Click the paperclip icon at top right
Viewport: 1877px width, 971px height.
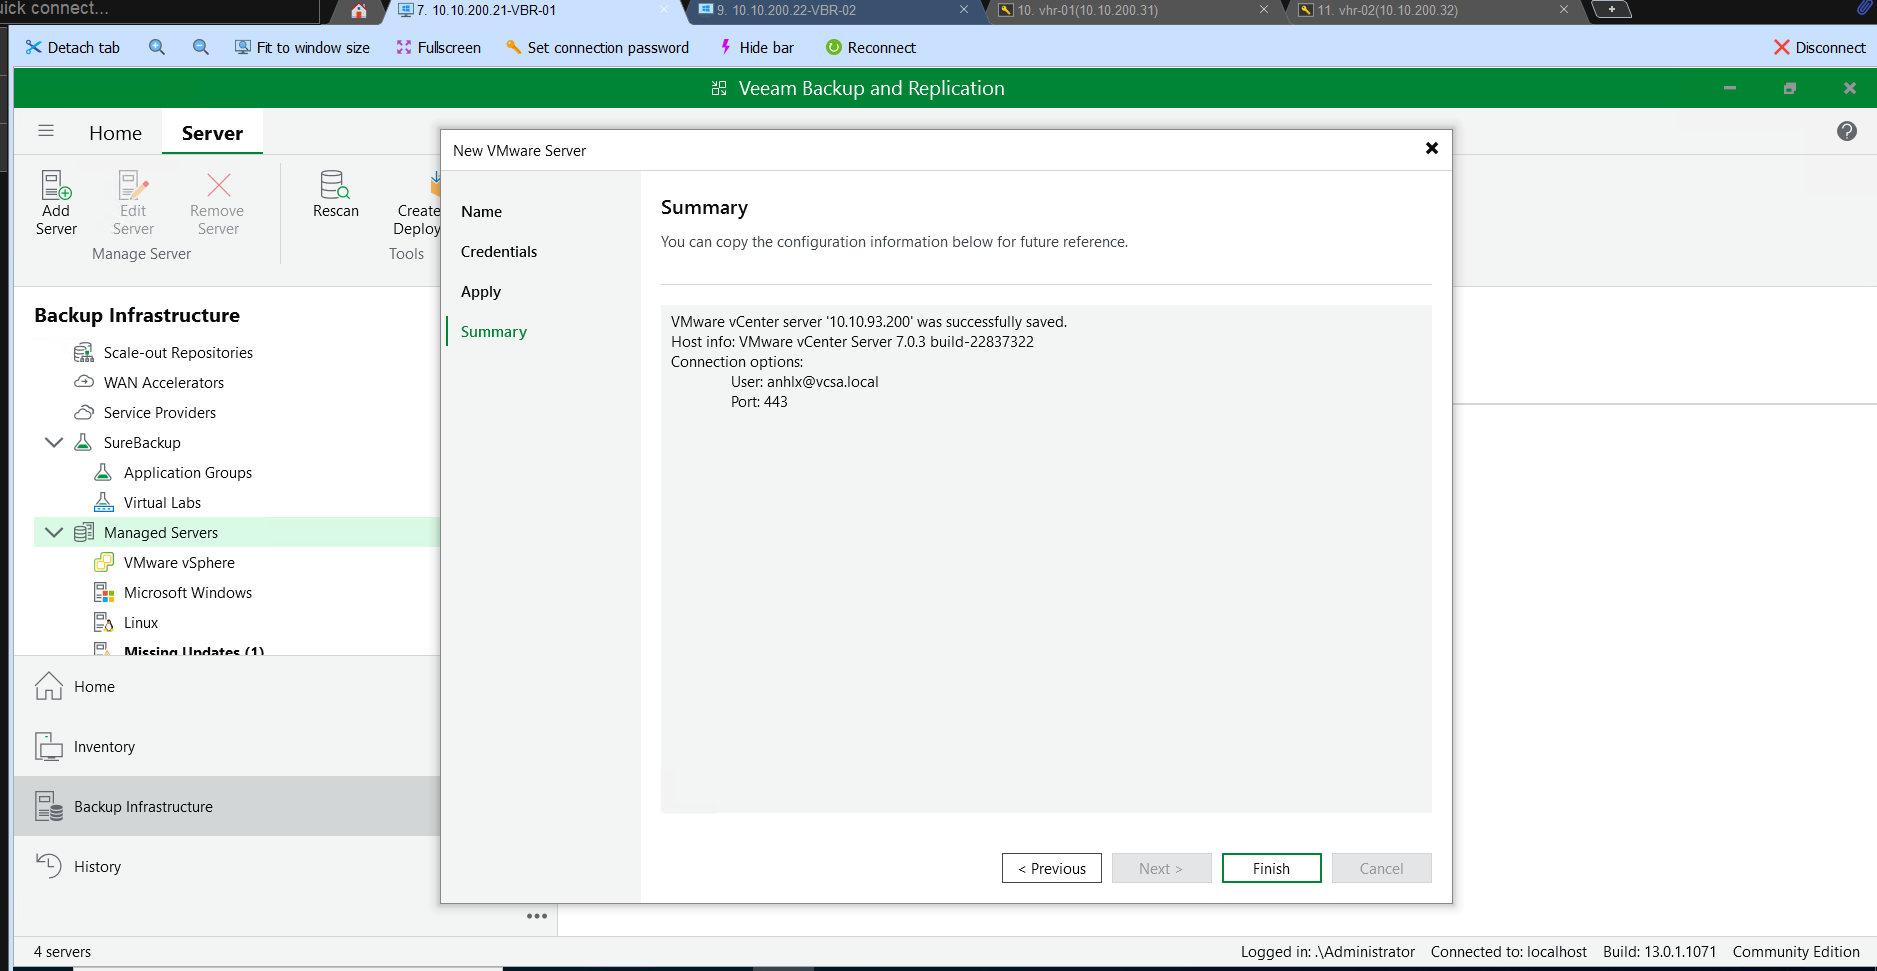tap(1865, 8)
